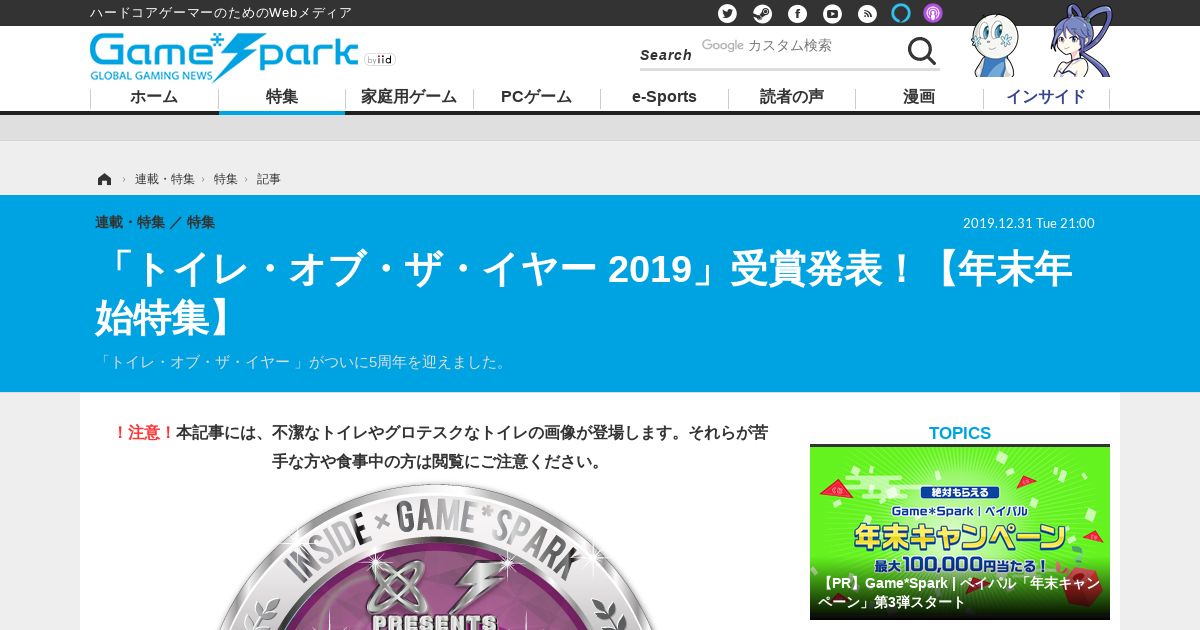The image size is (1200, 630).
Task: Click the red ！注意！ warning text
Action: click(x=144, y=432)
